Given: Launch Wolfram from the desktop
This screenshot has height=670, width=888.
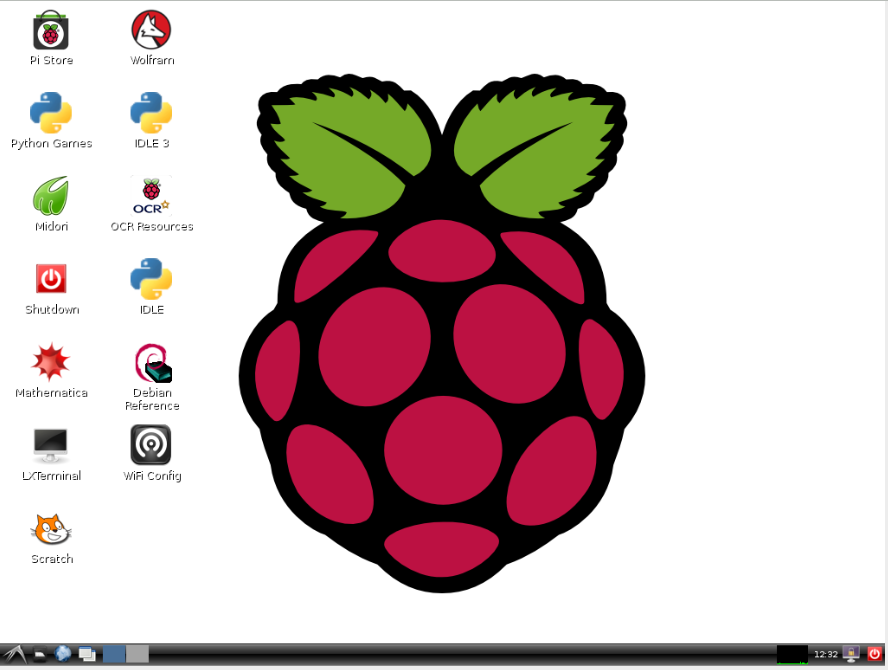Looking at the screenshot, I should [x=151, y=30].
